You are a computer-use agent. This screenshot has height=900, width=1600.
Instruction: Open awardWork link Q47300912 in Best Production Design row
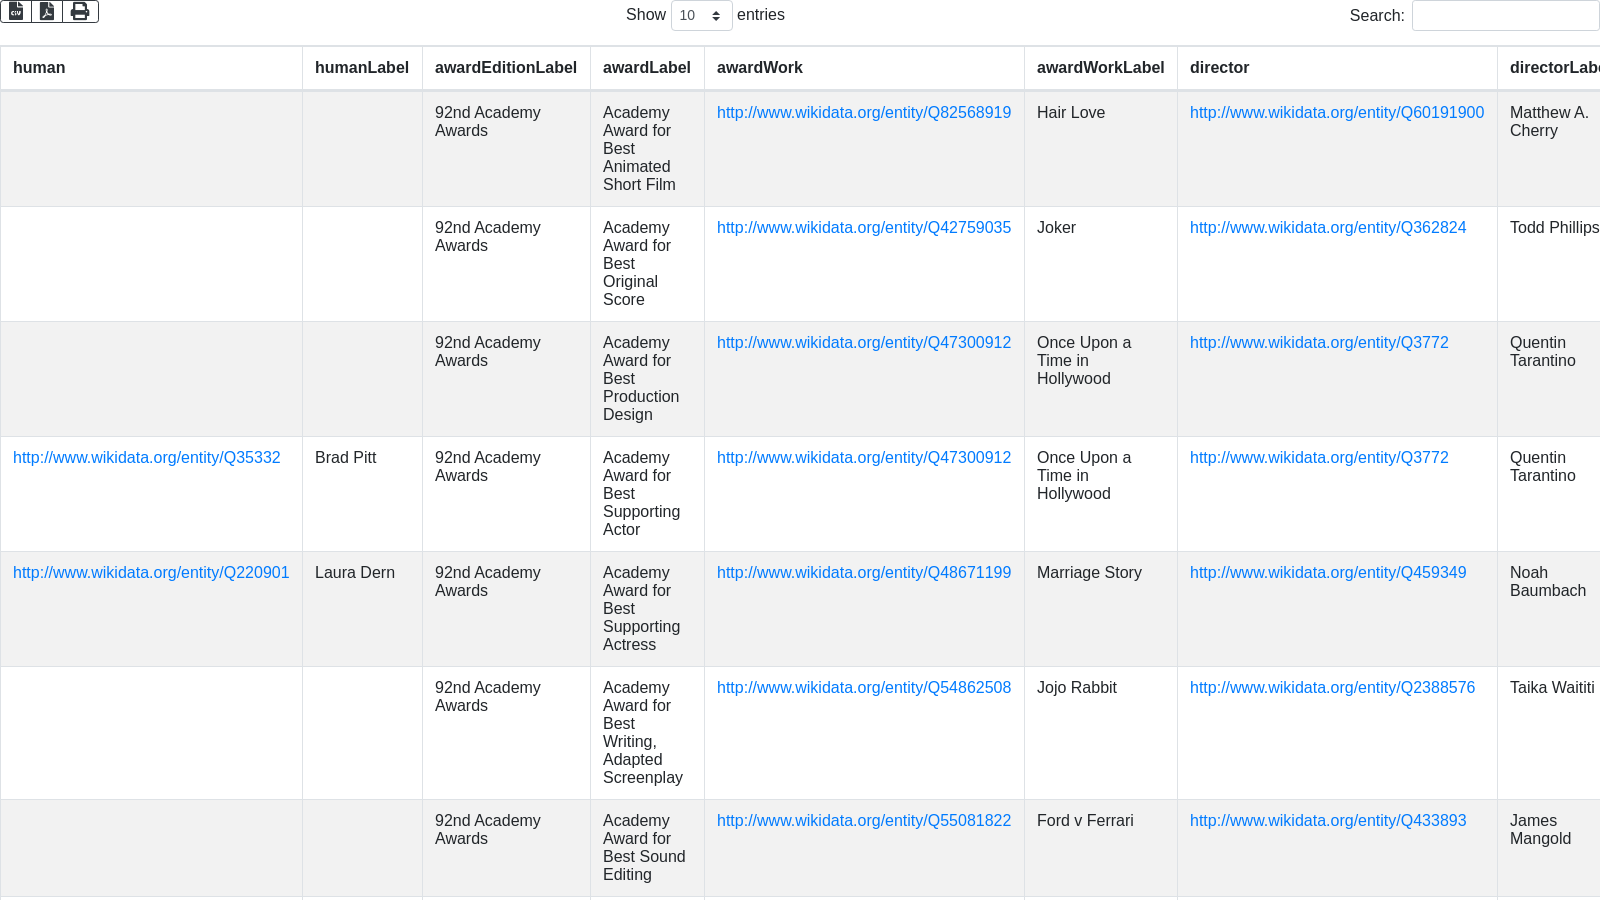864,343
